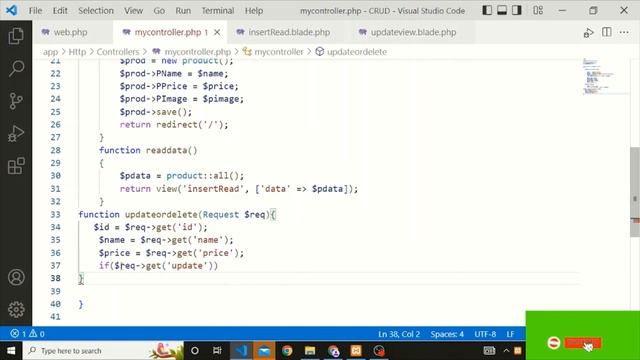Open the Run and Debug view

(16, 133)
